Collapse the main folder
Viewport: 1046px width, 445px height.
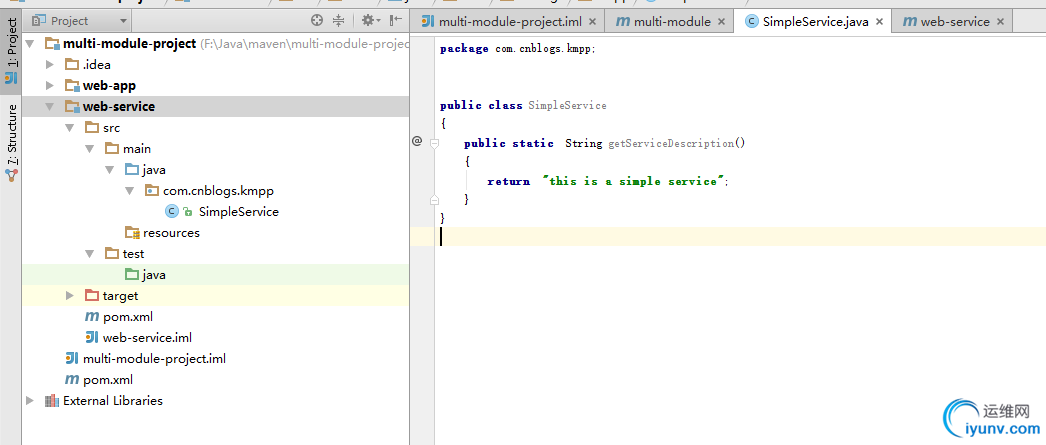pyautogui.click(x=89, y=149)
